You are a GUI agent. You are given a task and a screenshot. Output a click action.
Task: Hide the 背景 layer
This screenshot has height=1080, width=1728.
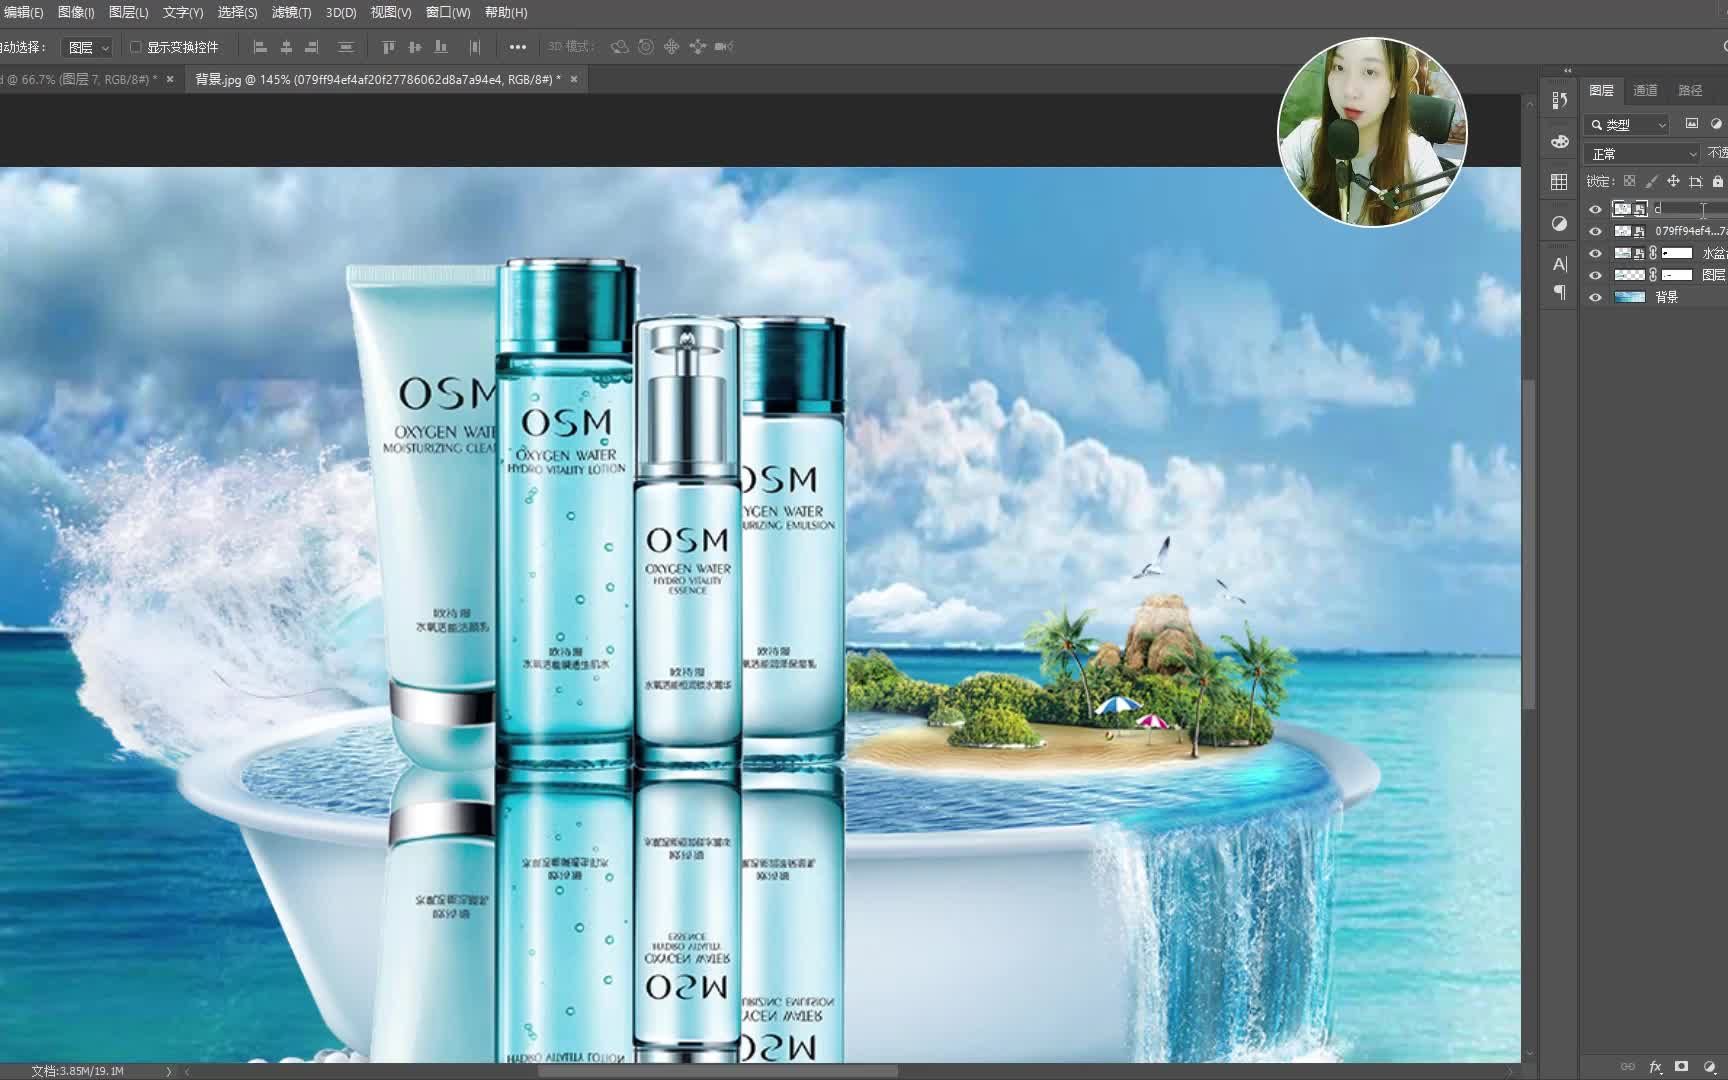1595,297
